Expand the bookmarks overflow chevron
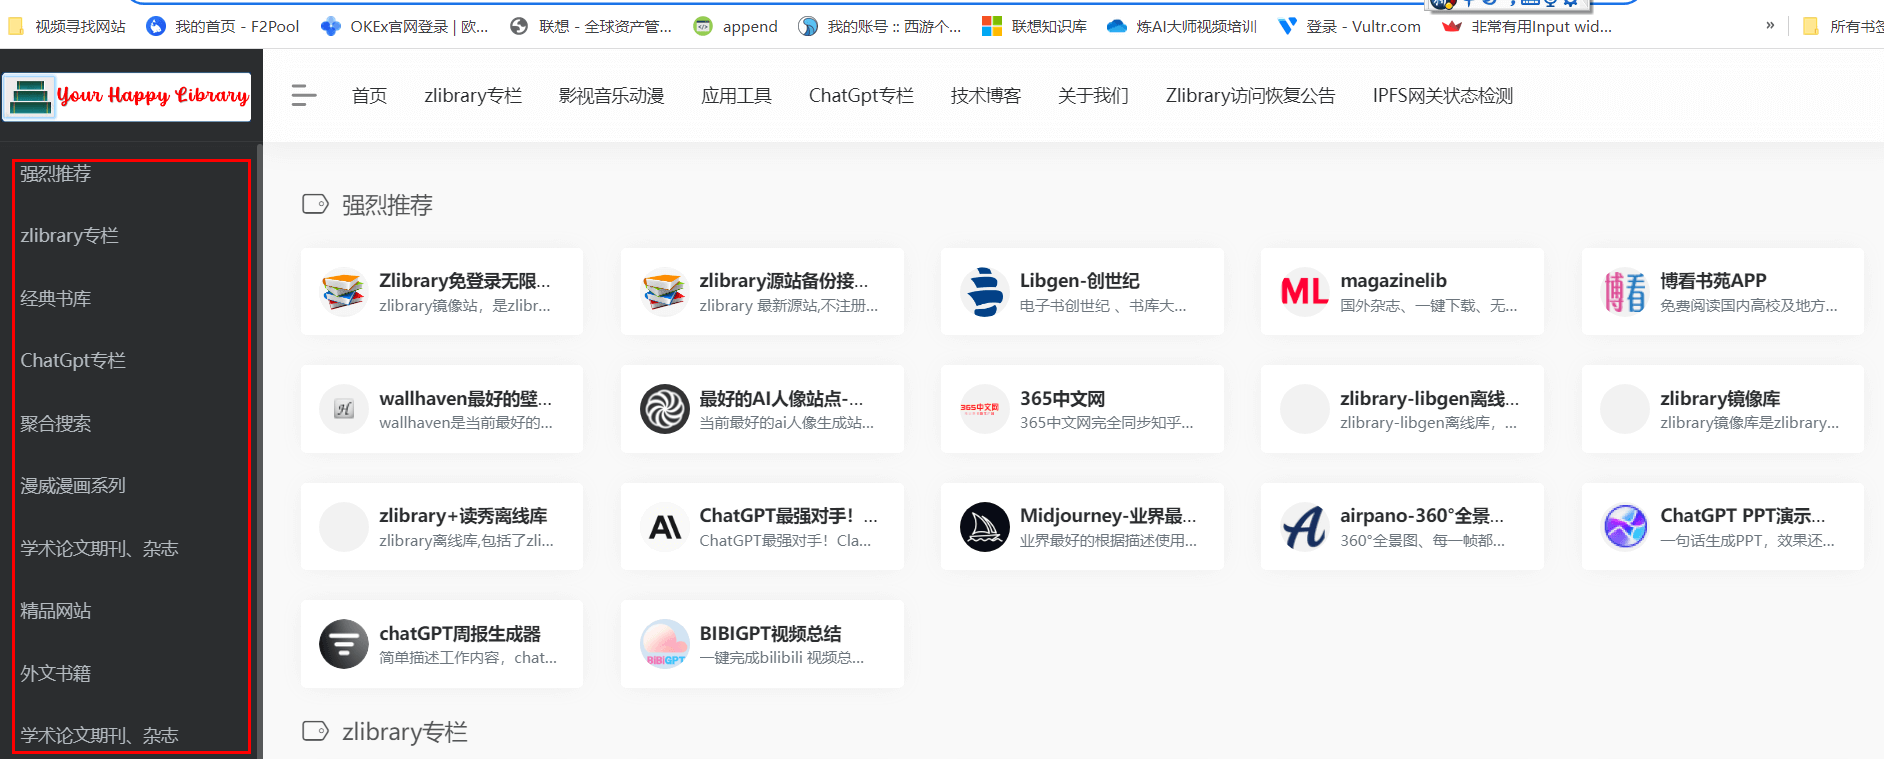Viewport: 1884px width, 759px height. click(x=1770, y=26)
